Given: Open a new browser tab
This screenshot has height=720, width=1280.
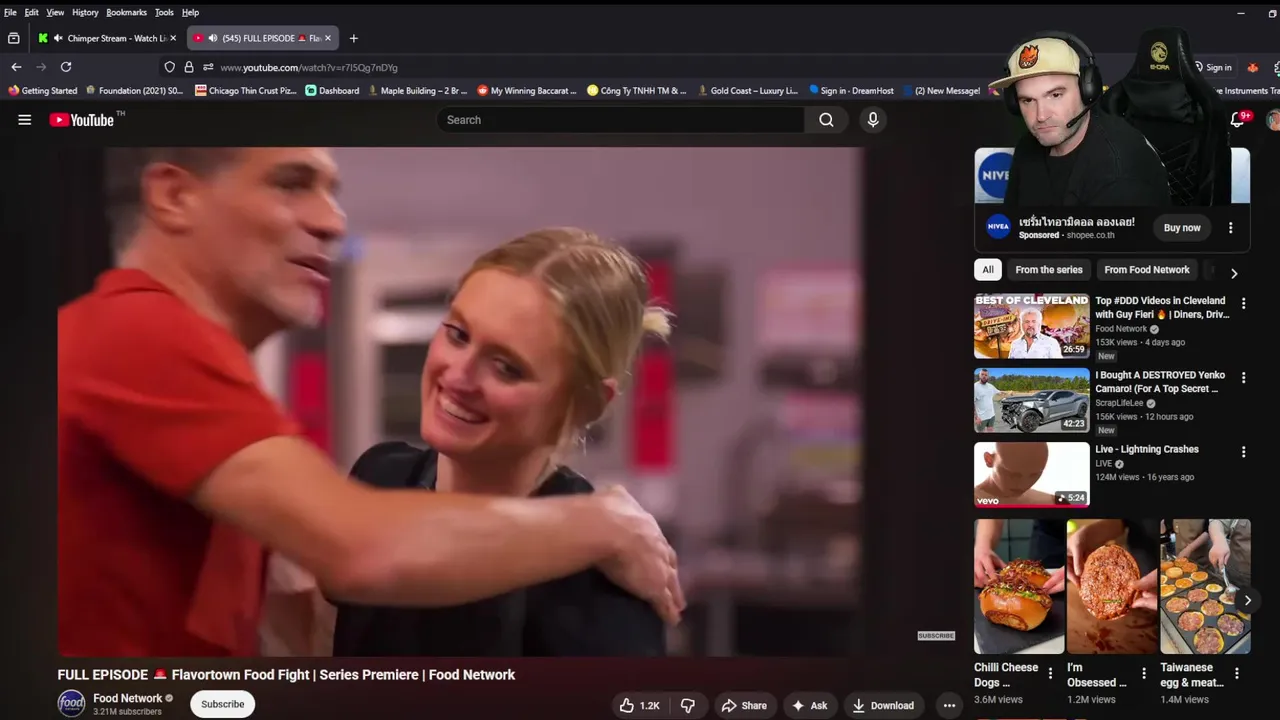Looking at the screenshot, I should pyautogui.click(x=353, y=38).
